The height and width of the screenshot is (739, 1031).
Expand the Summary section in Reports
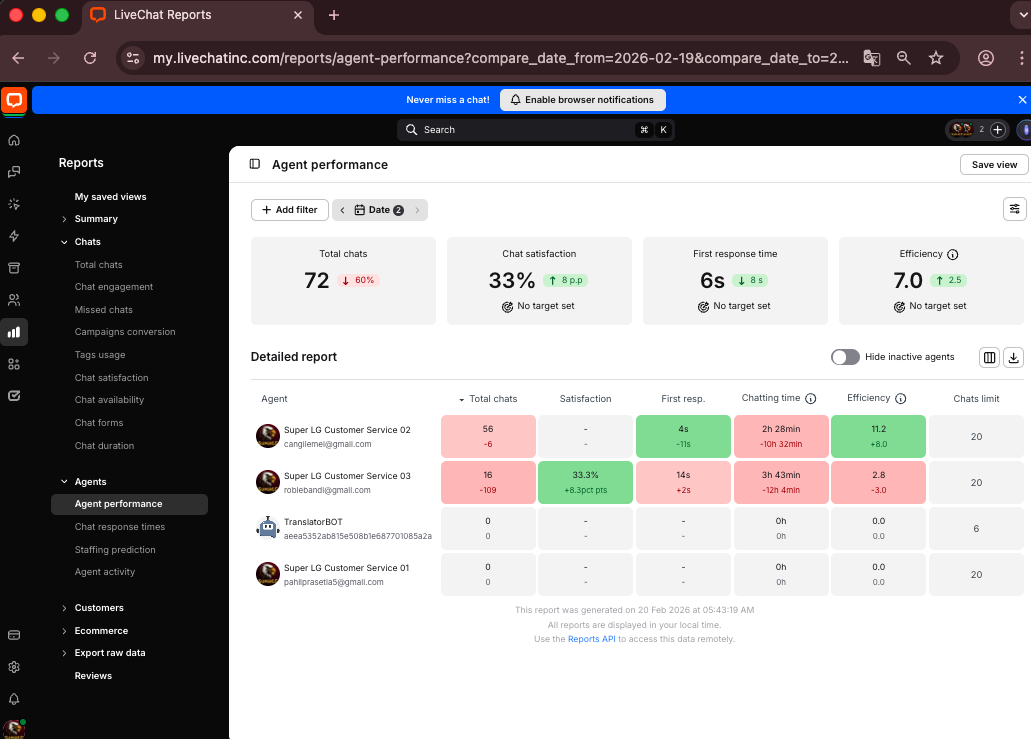tap(96, 219)
